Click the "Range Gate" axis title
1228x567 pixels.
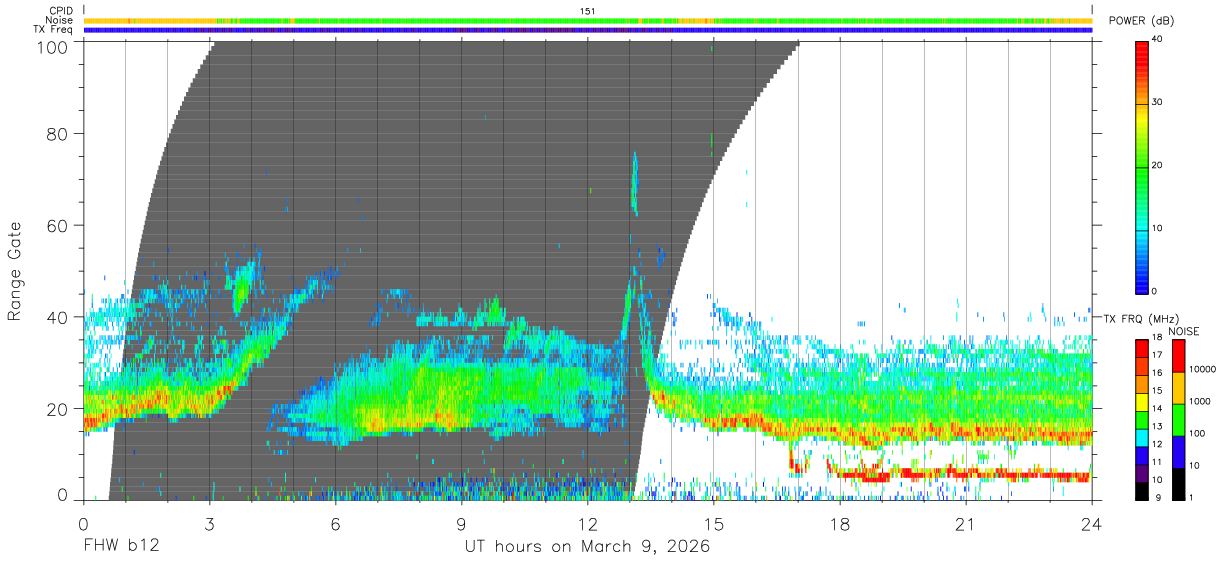(15, 272)
